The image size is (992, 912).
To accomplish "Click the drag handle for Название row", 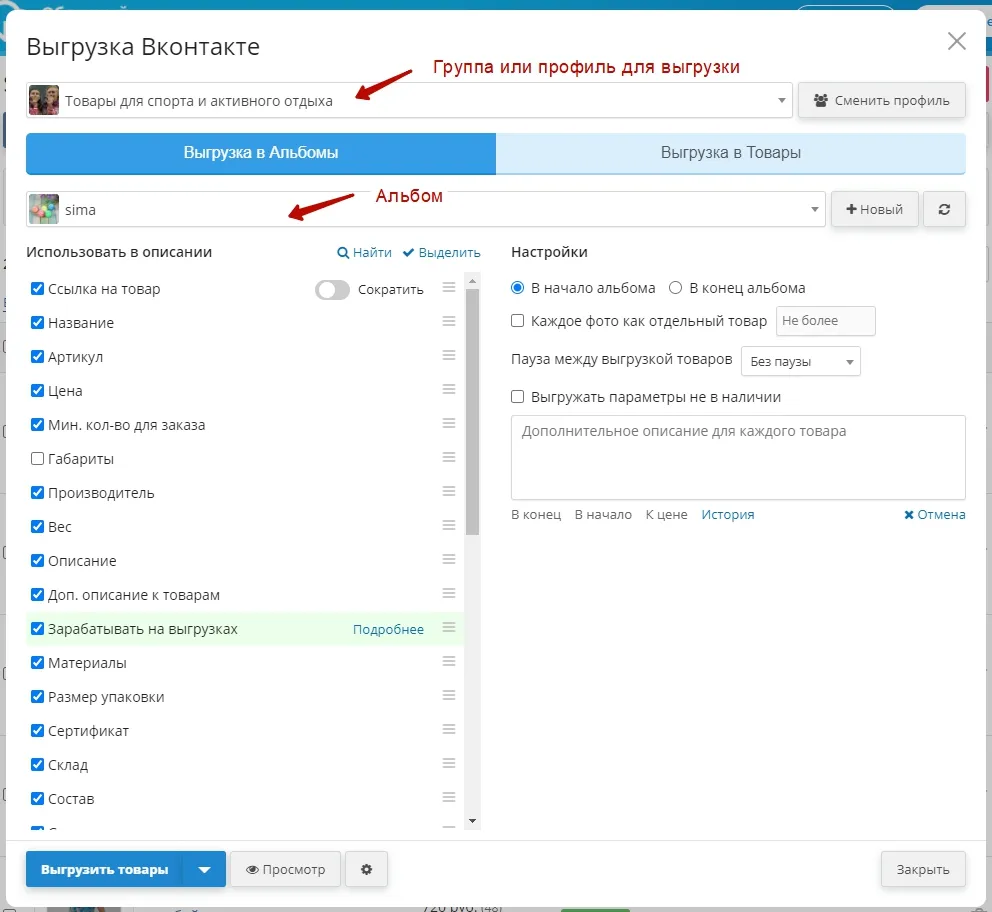I will tap(449, 322).
